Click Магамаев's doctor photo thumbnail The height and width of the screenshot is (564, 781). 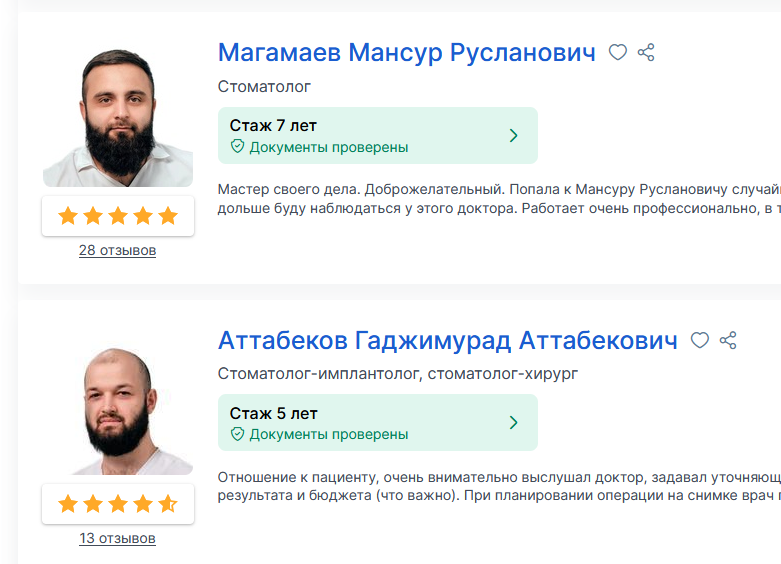click(x=118, y=113)
